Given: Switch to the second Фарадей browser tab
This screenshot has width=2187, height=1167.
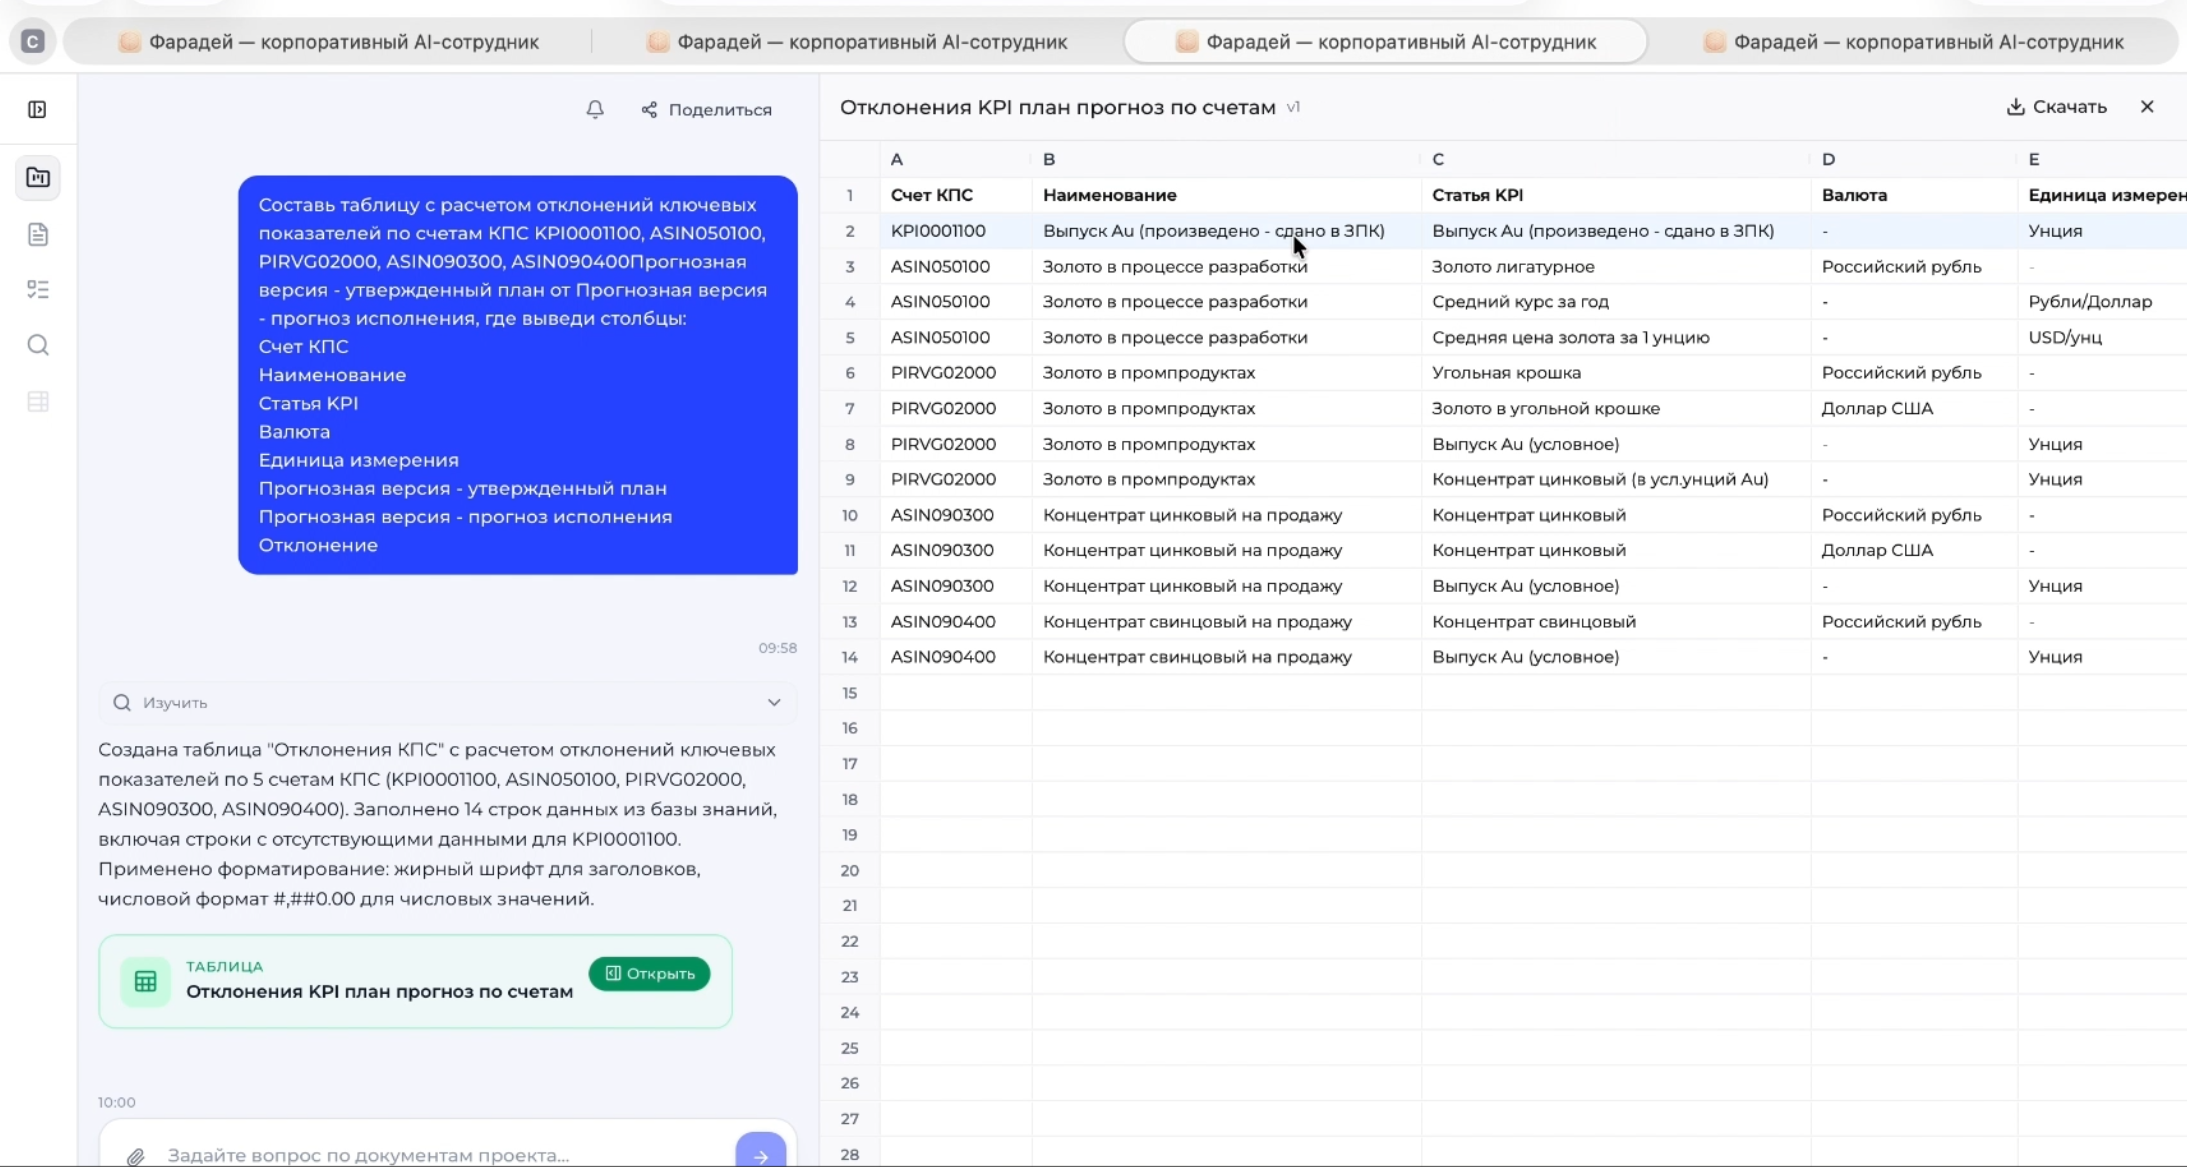Looking at the screenshot, I should tap(857, 41).
